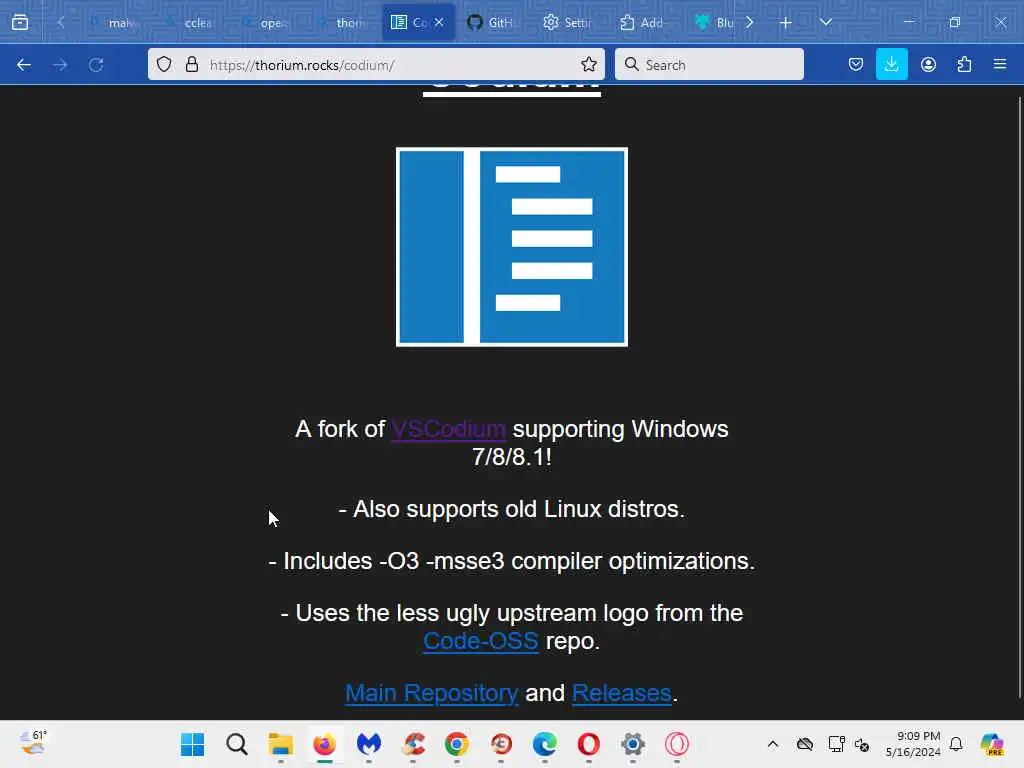This screenshot has height=768, width=1024.
Task: Open the Windows Start menu
Action: pos(193,744)
